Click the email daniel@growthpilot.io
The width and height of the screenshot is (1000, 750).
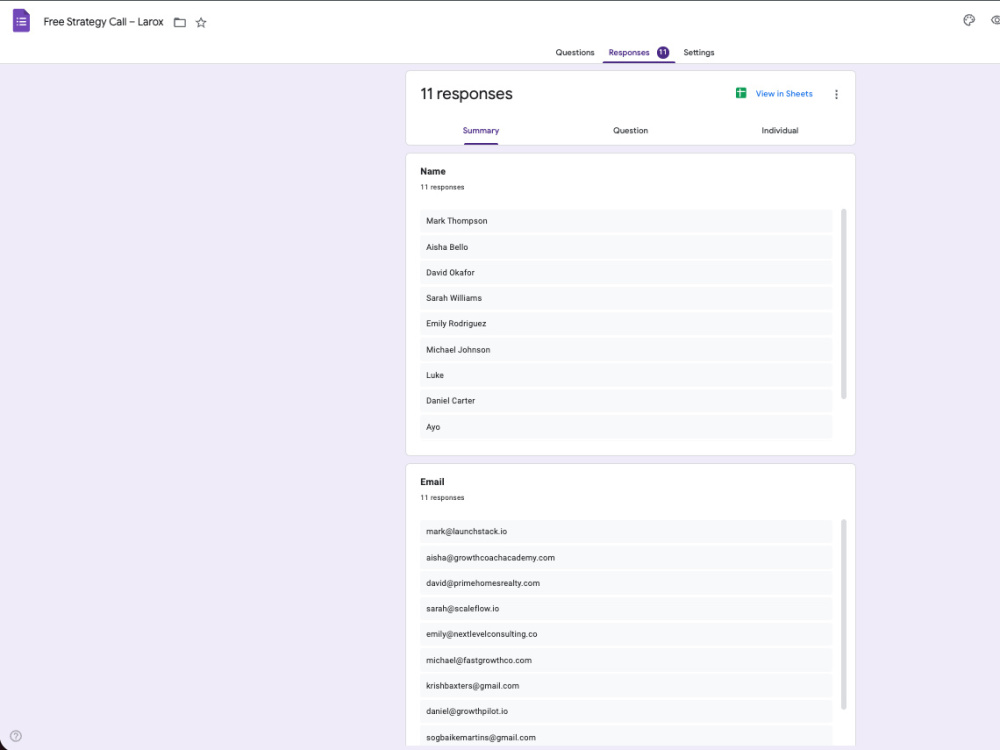(x=467, y=711)
